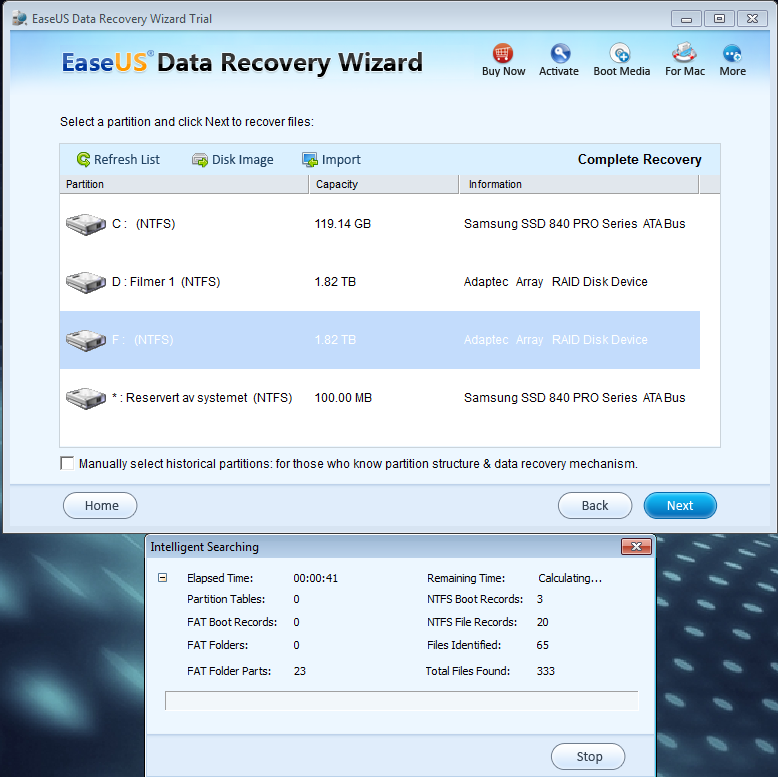Viewport: 778px width, 777px height.
Task: Click the NTFS Boot Records value 3
Action: click(540, 599)
